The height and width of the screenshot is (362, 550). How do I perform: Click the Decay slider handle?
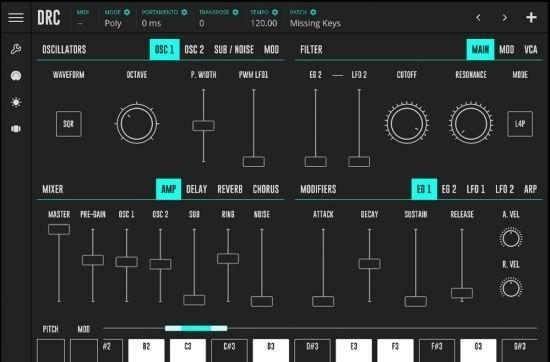(369, 263)
